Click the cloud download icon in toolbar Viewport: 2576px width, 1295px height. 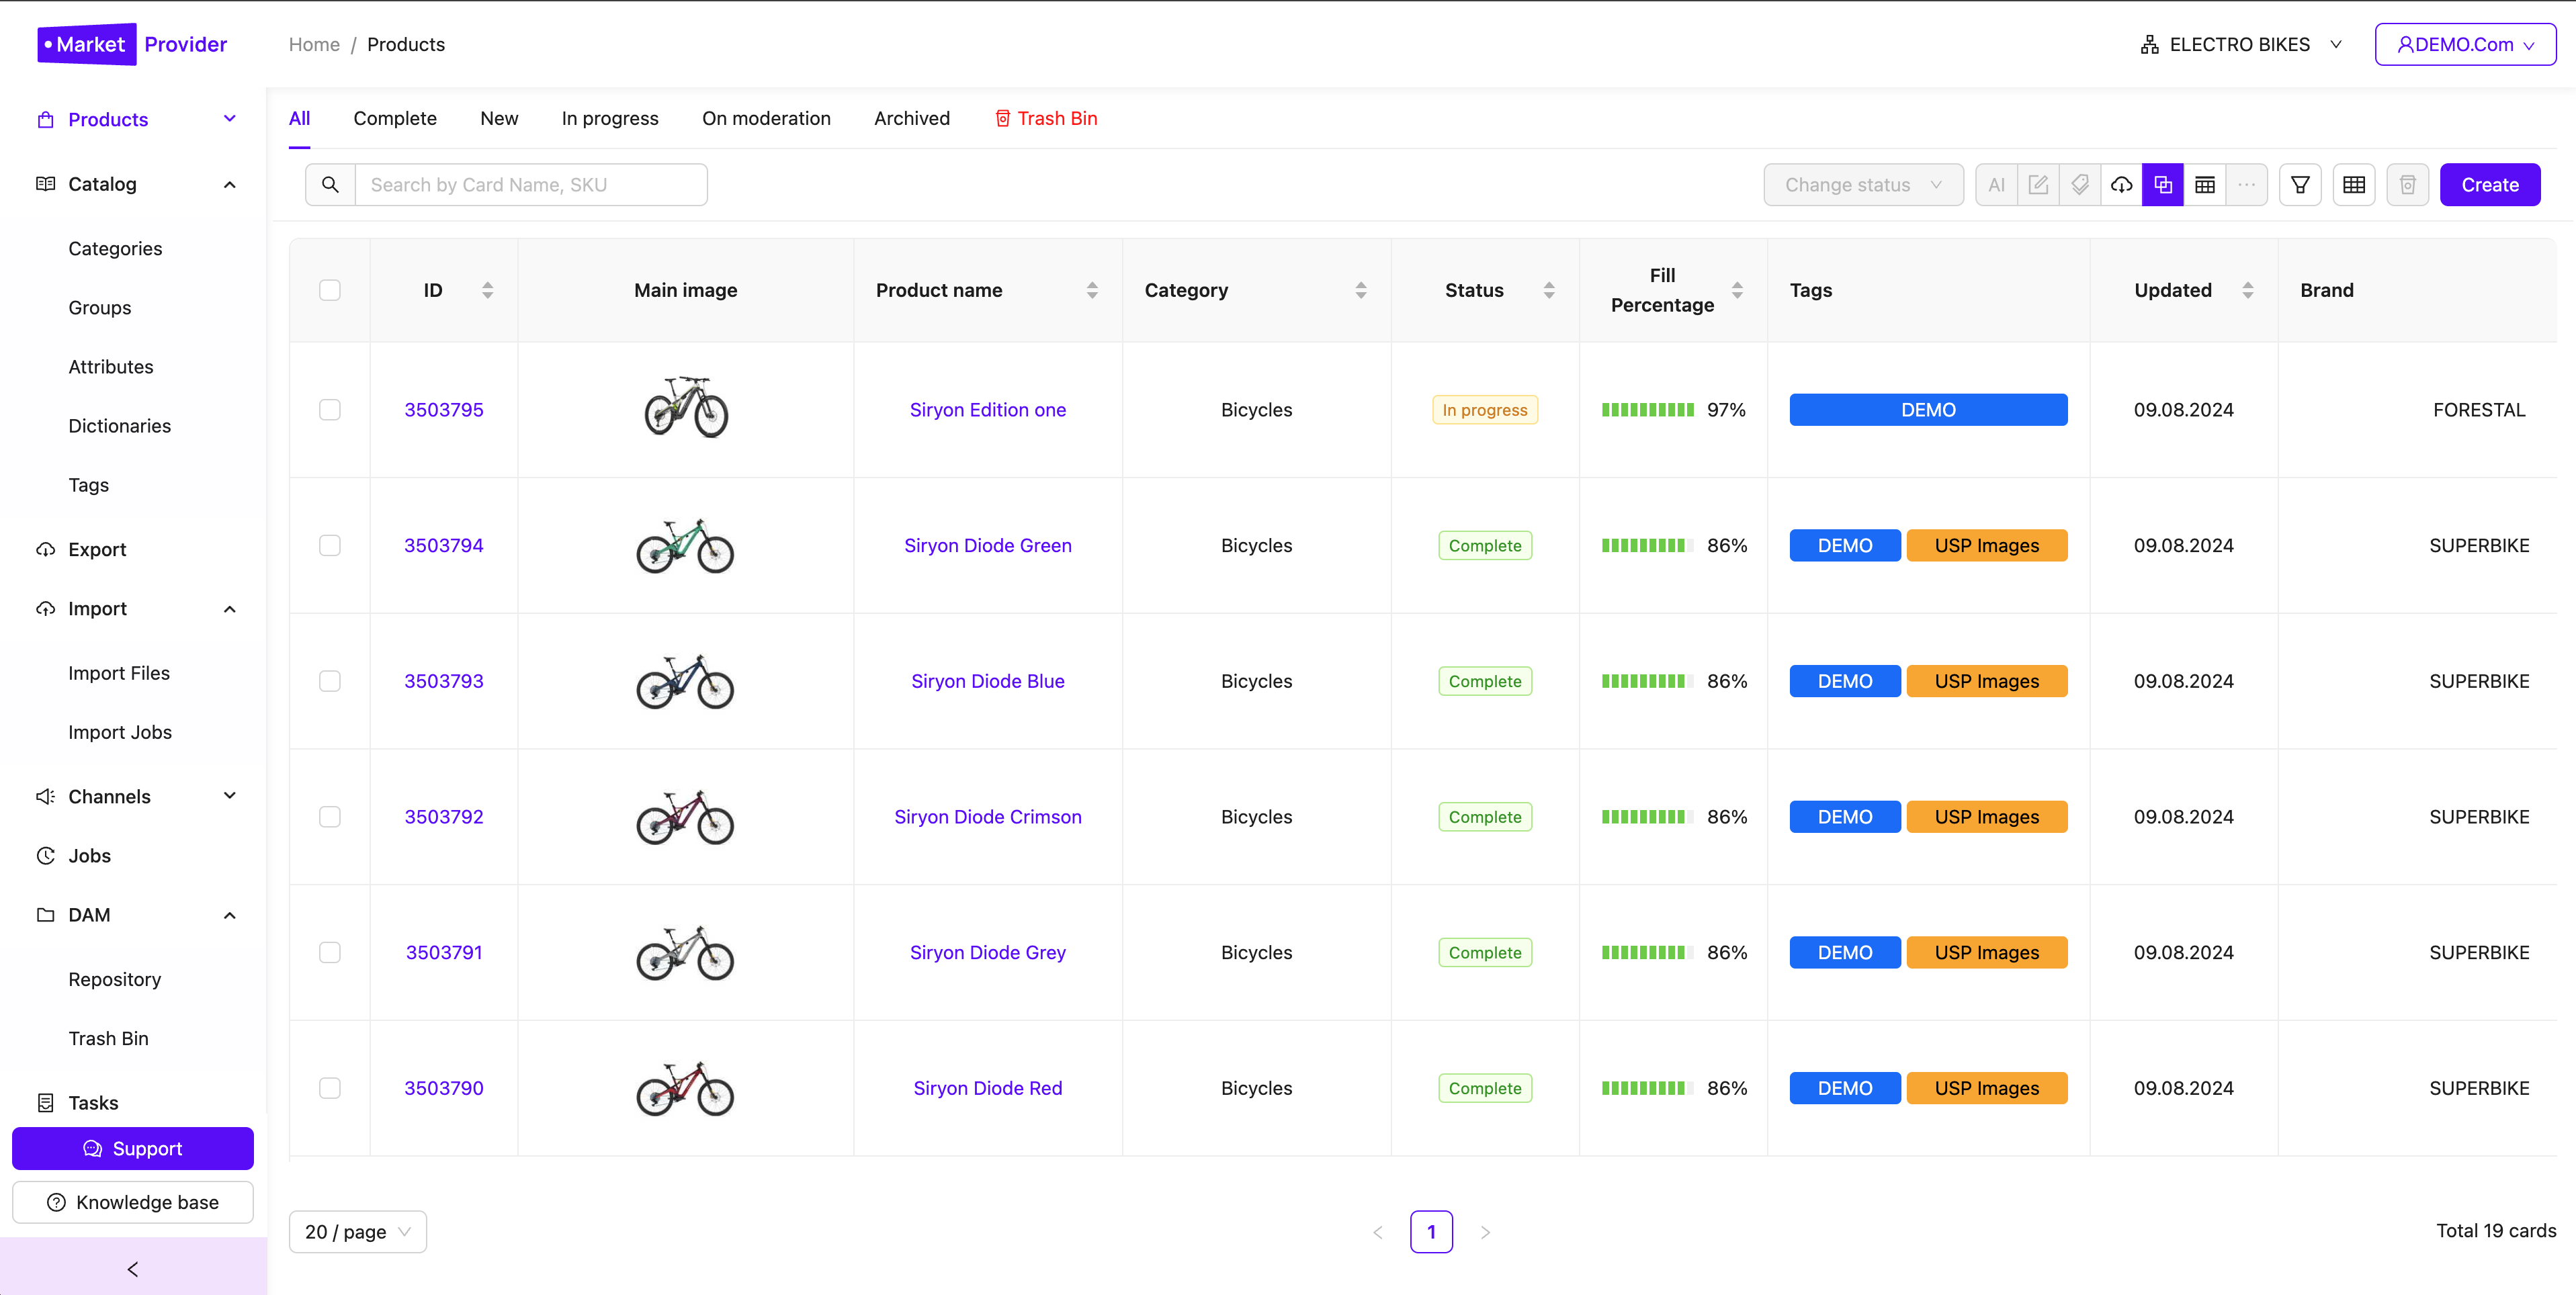click(x=2122, y=184)
